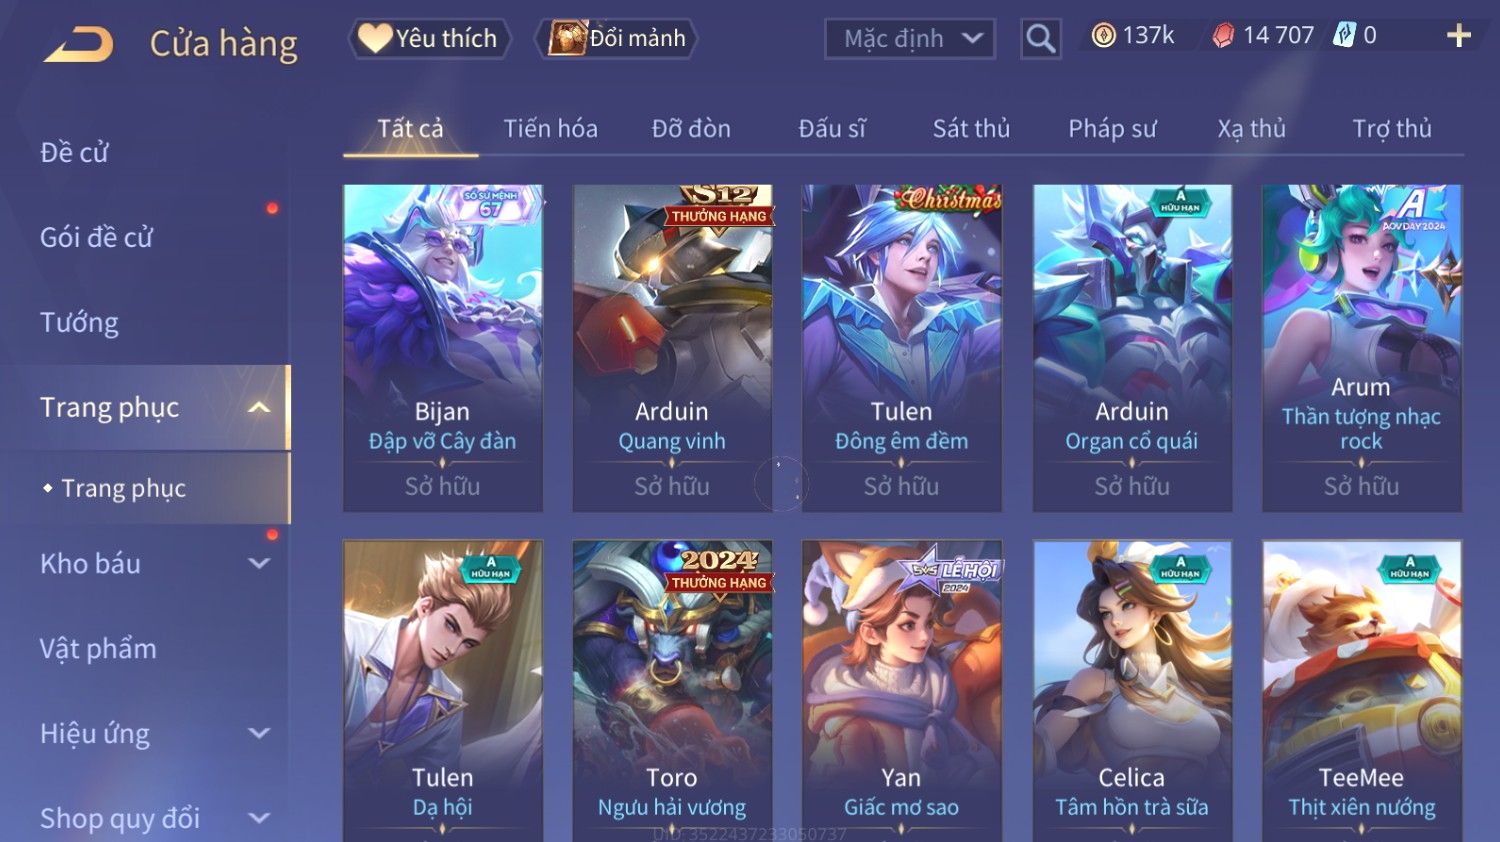Open the search magnifier icon
Image resolution: width=1500 pixels, height=842 pixels.
(1040, 39)
